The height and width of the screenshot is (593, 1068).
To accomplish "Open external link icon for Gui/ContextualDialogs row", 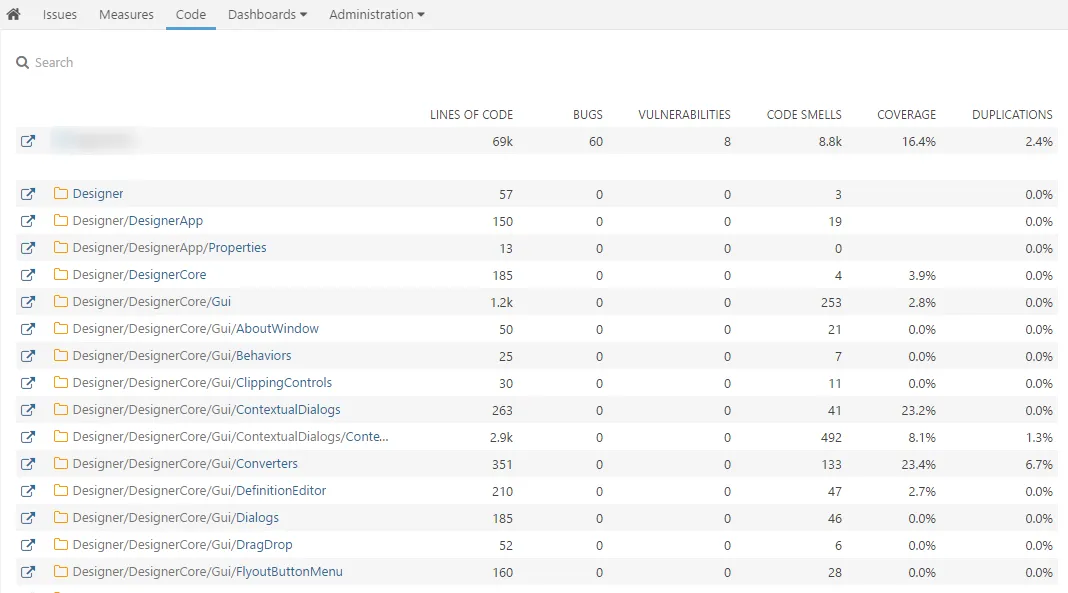I will (28, 410).
